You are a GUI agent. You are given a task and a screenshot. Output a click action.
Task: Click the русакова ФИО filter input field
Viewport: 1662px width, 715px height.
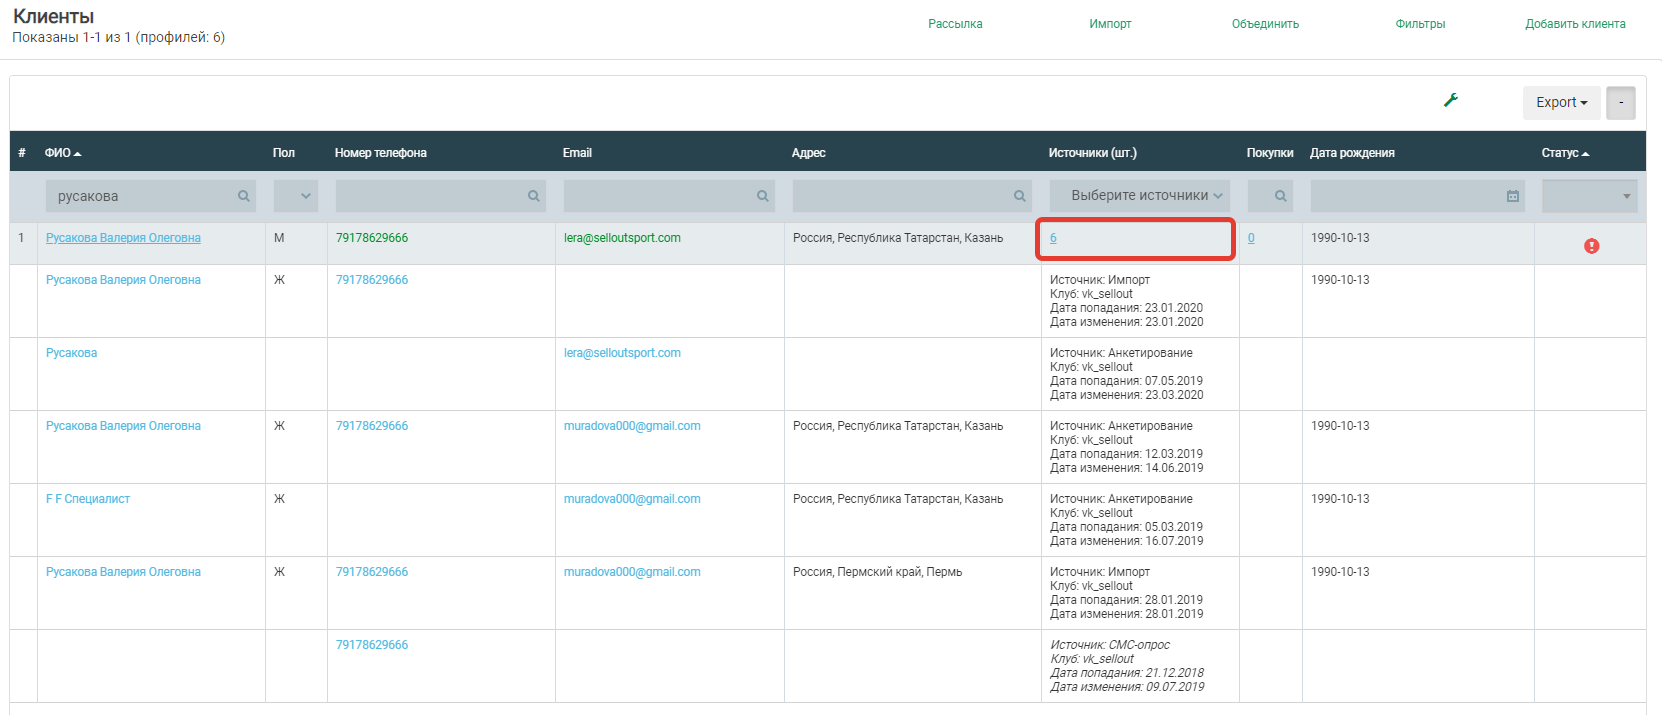point(140,196)
